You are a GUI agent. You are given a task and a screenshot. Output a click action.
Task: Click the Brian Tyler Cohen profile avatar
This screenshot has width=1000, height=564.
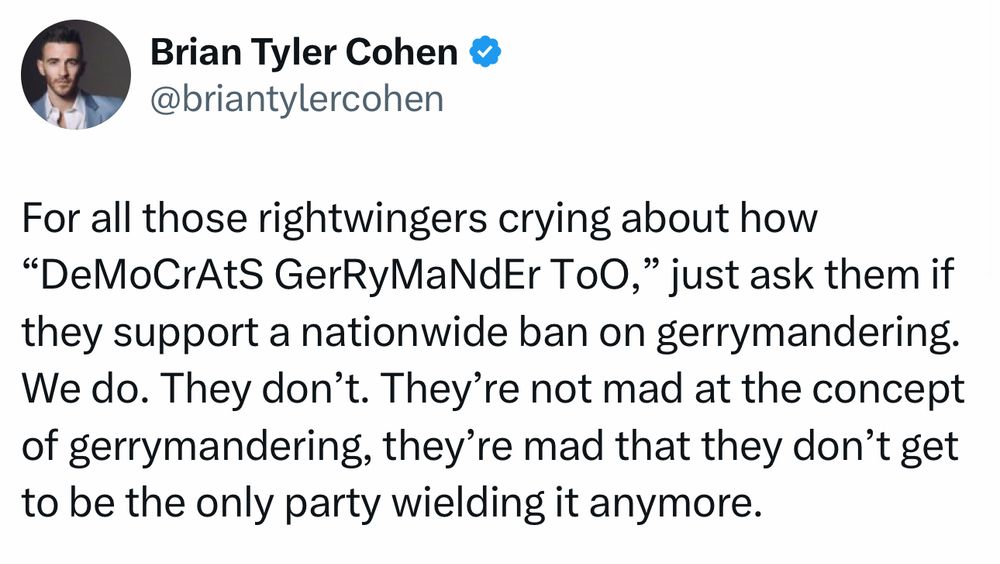[x=76, y=75]
